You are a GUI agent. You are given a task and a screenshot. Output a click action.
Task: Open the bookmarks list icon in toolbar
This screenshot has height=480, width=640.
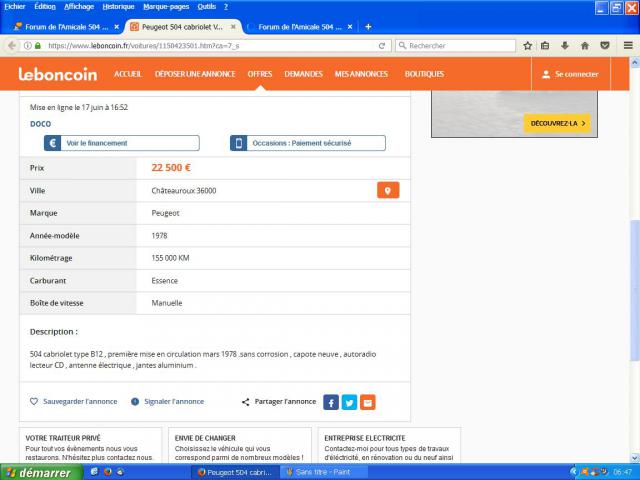(545, 46)
